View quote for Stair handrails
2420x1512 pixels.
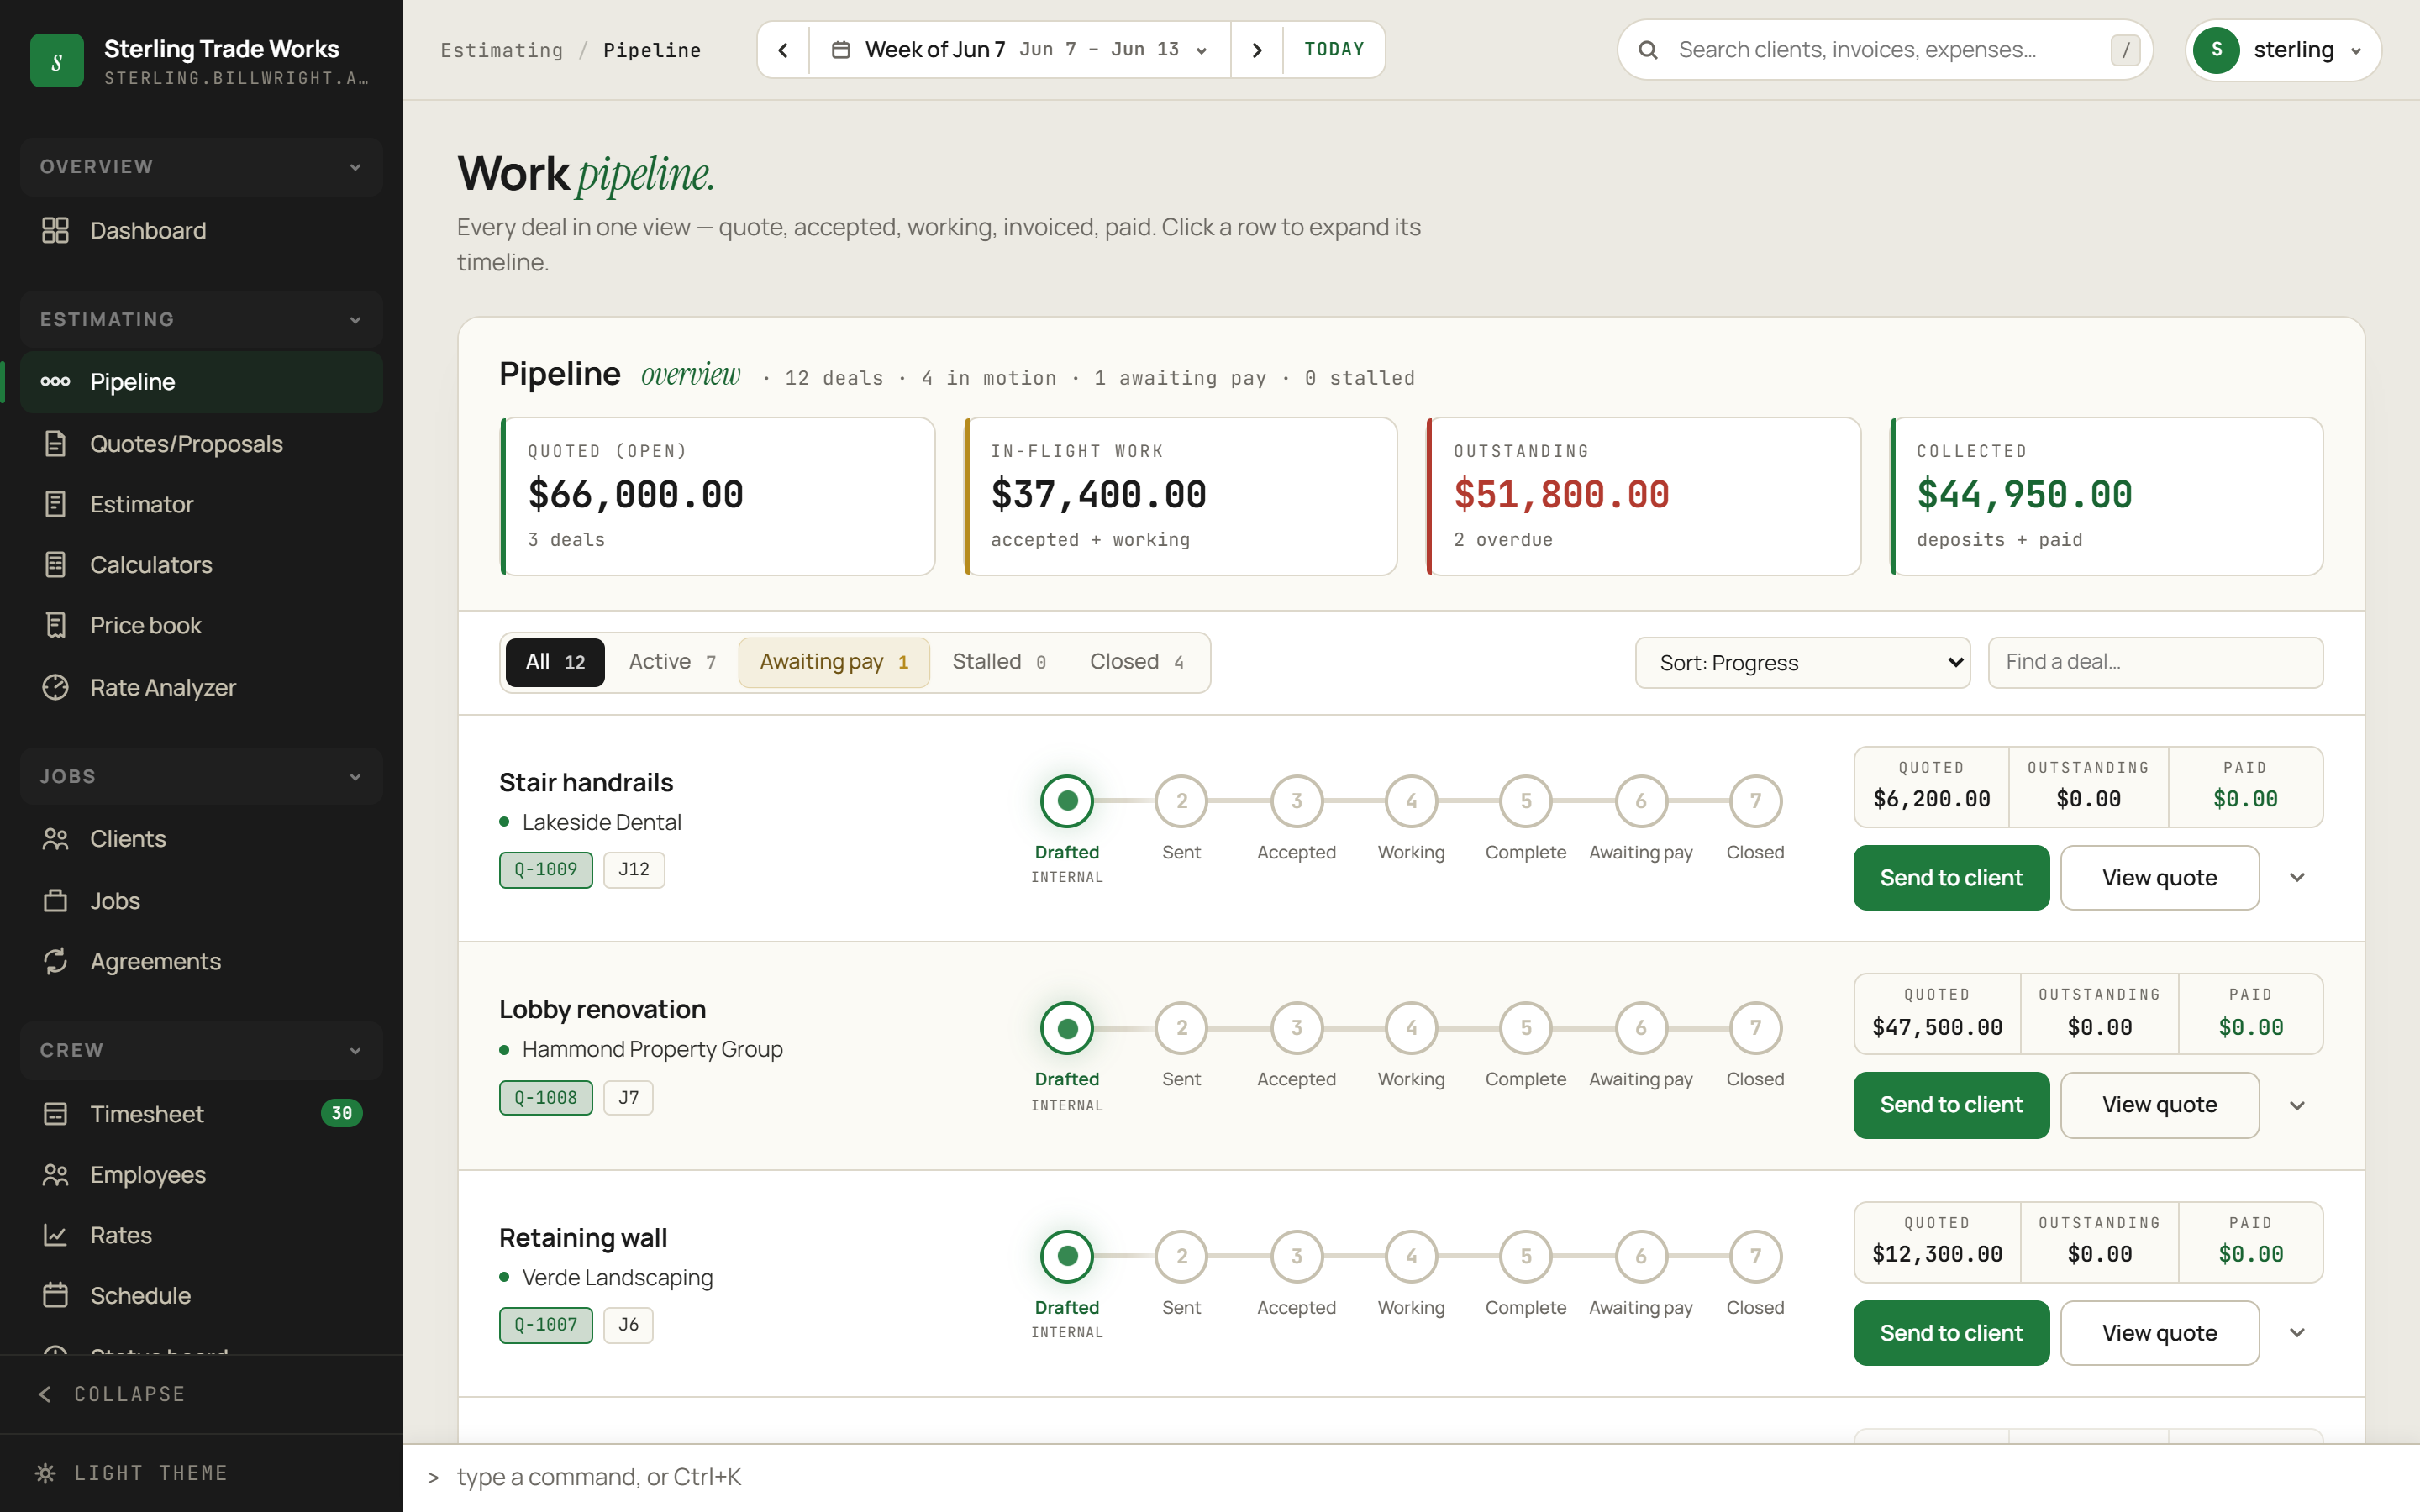click(x=2160, y=878)
